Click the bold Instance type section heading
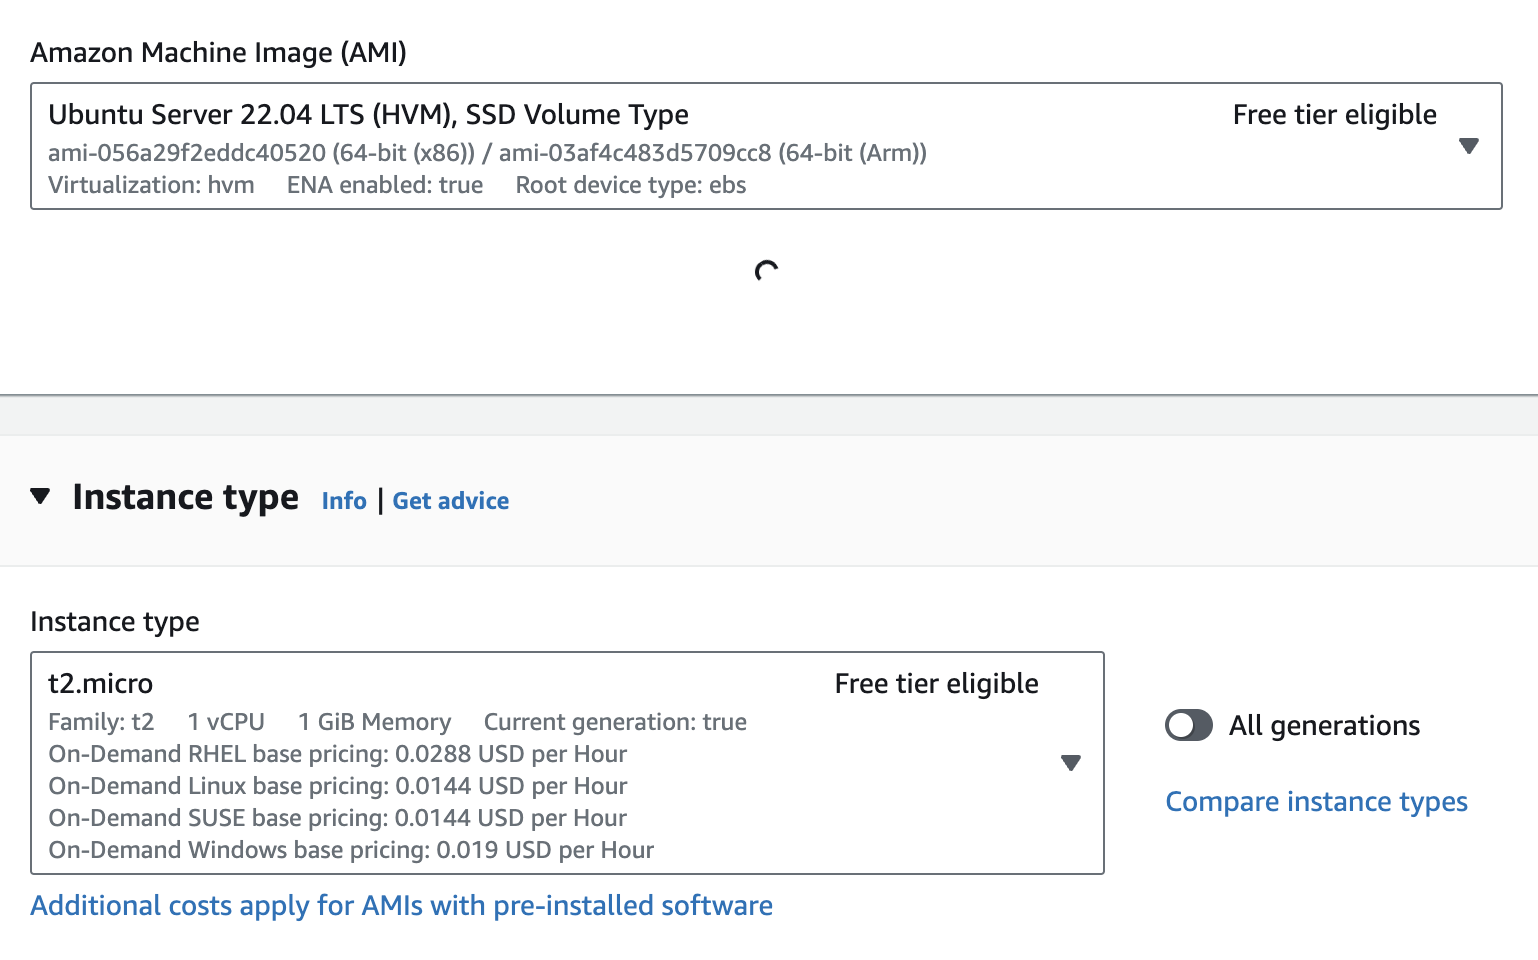The image size is (1538, 960). (186, 497)
